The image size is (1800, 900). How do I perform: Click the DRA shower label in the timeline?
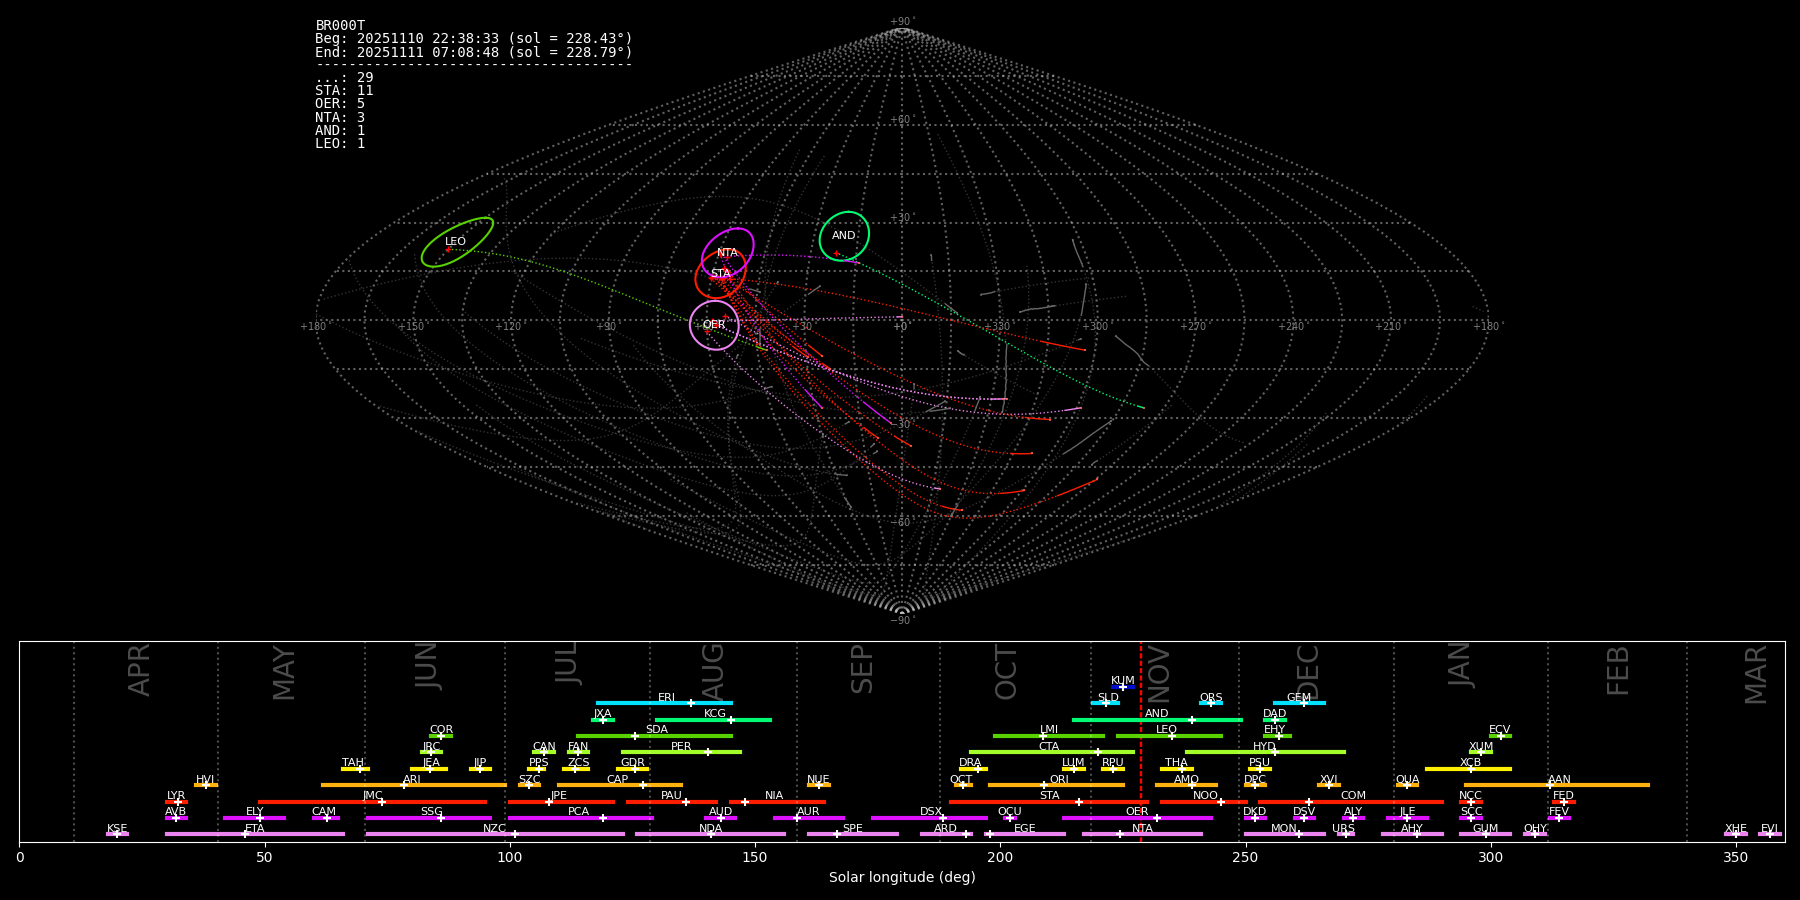click(x=970, y=763)
